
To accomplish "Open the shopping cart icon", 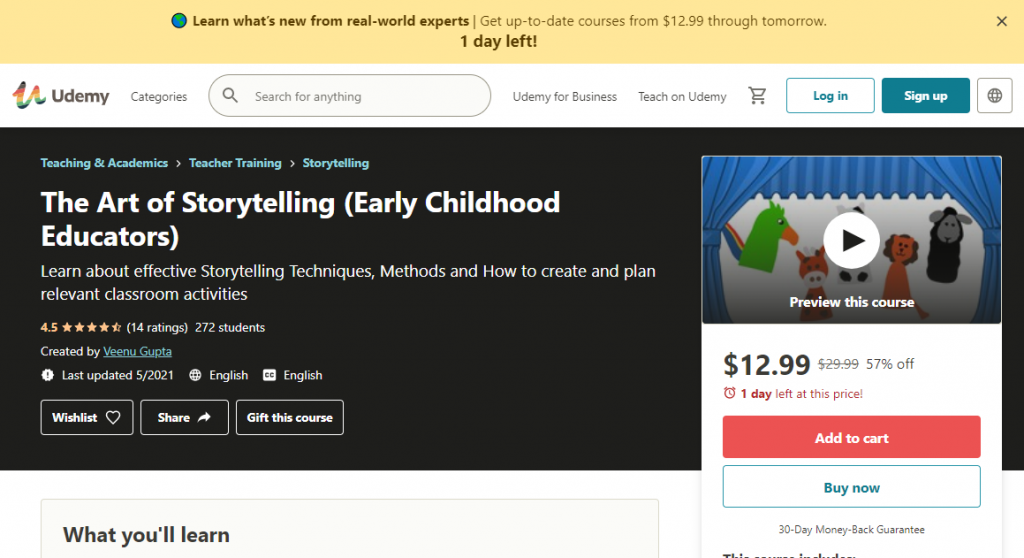I will coord(758,96).
